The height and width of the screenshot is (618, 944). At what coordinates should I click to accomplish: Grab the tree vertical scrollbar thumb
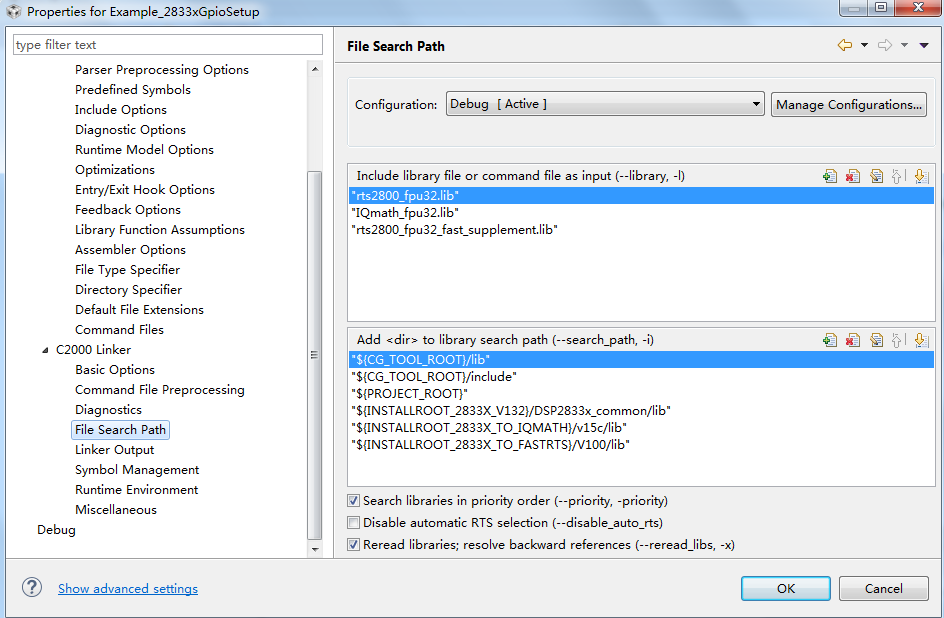coord(314,355)
